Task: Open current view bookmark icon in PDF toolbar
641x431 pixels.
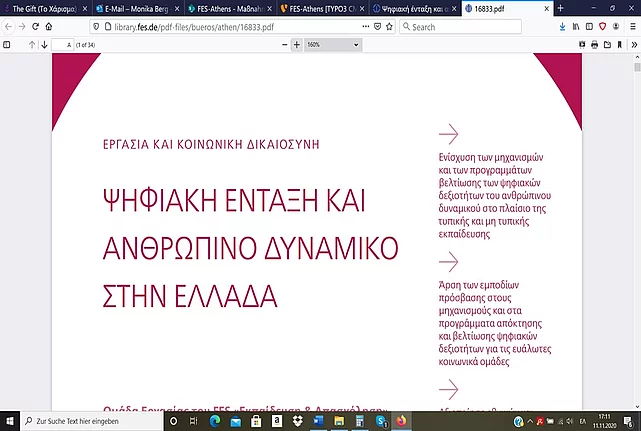Action: click(620, 45)
